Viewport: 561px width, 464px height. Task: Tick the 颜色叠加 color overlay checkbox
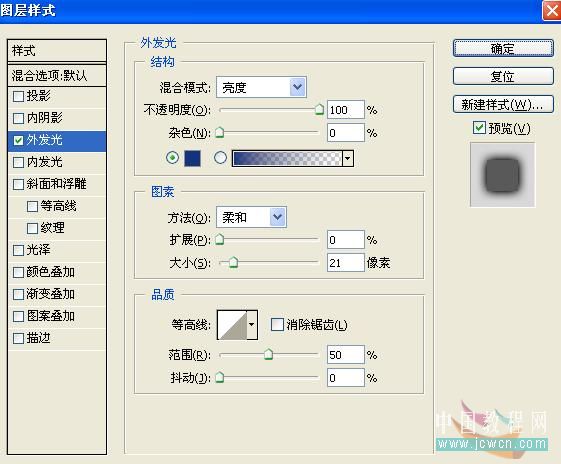pos(18,273)
